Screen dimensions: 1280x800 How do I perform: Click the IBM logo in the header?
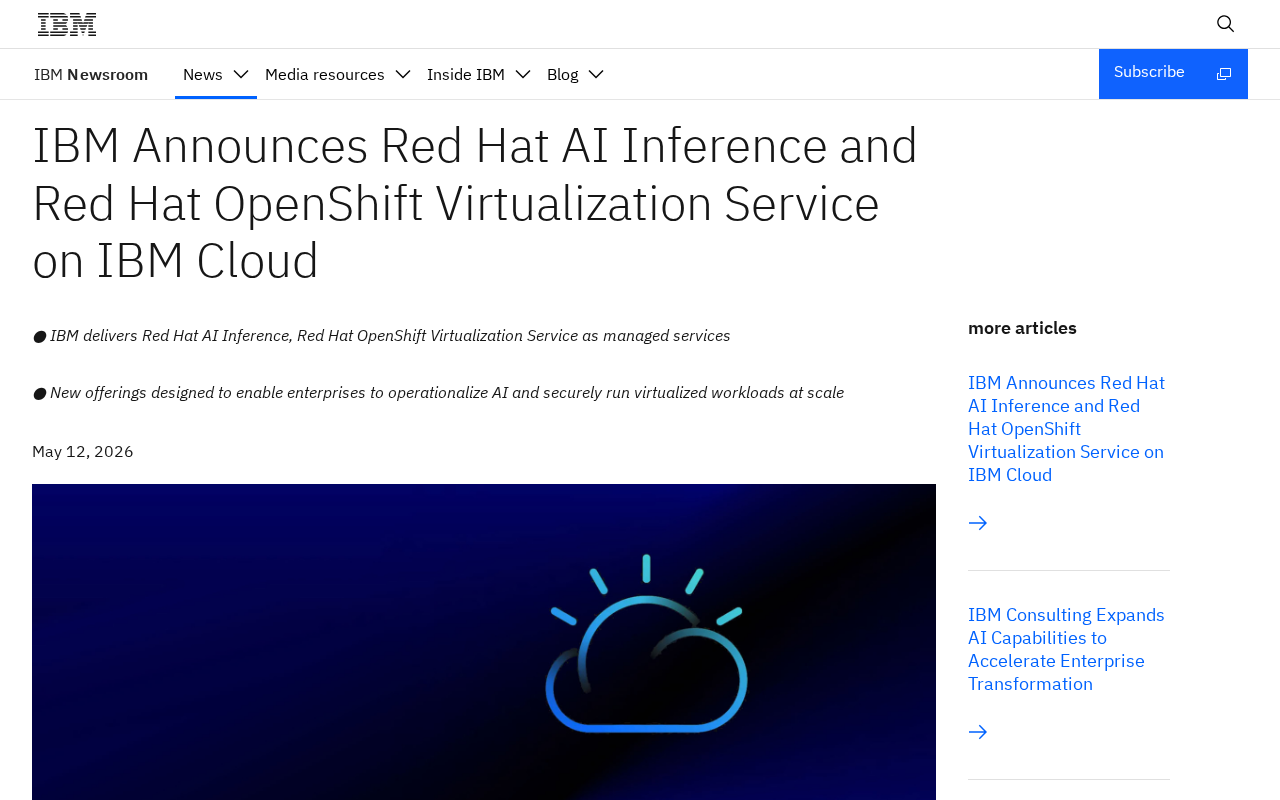[67, 24]
